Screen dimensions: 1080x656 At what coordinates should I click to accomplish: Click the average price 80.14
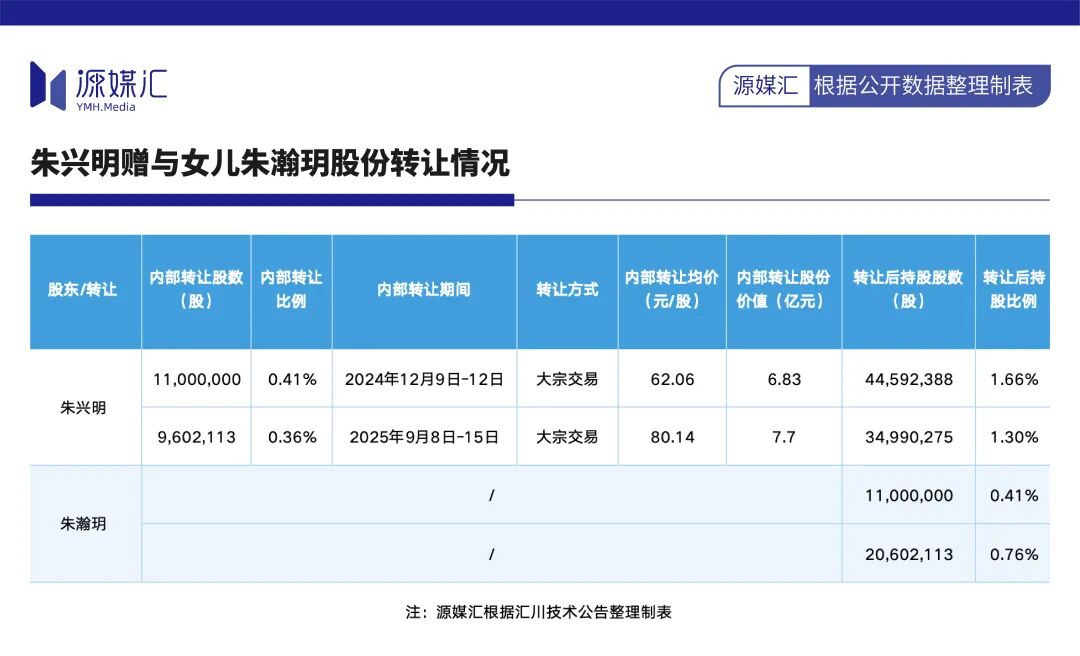pos(672,437)
